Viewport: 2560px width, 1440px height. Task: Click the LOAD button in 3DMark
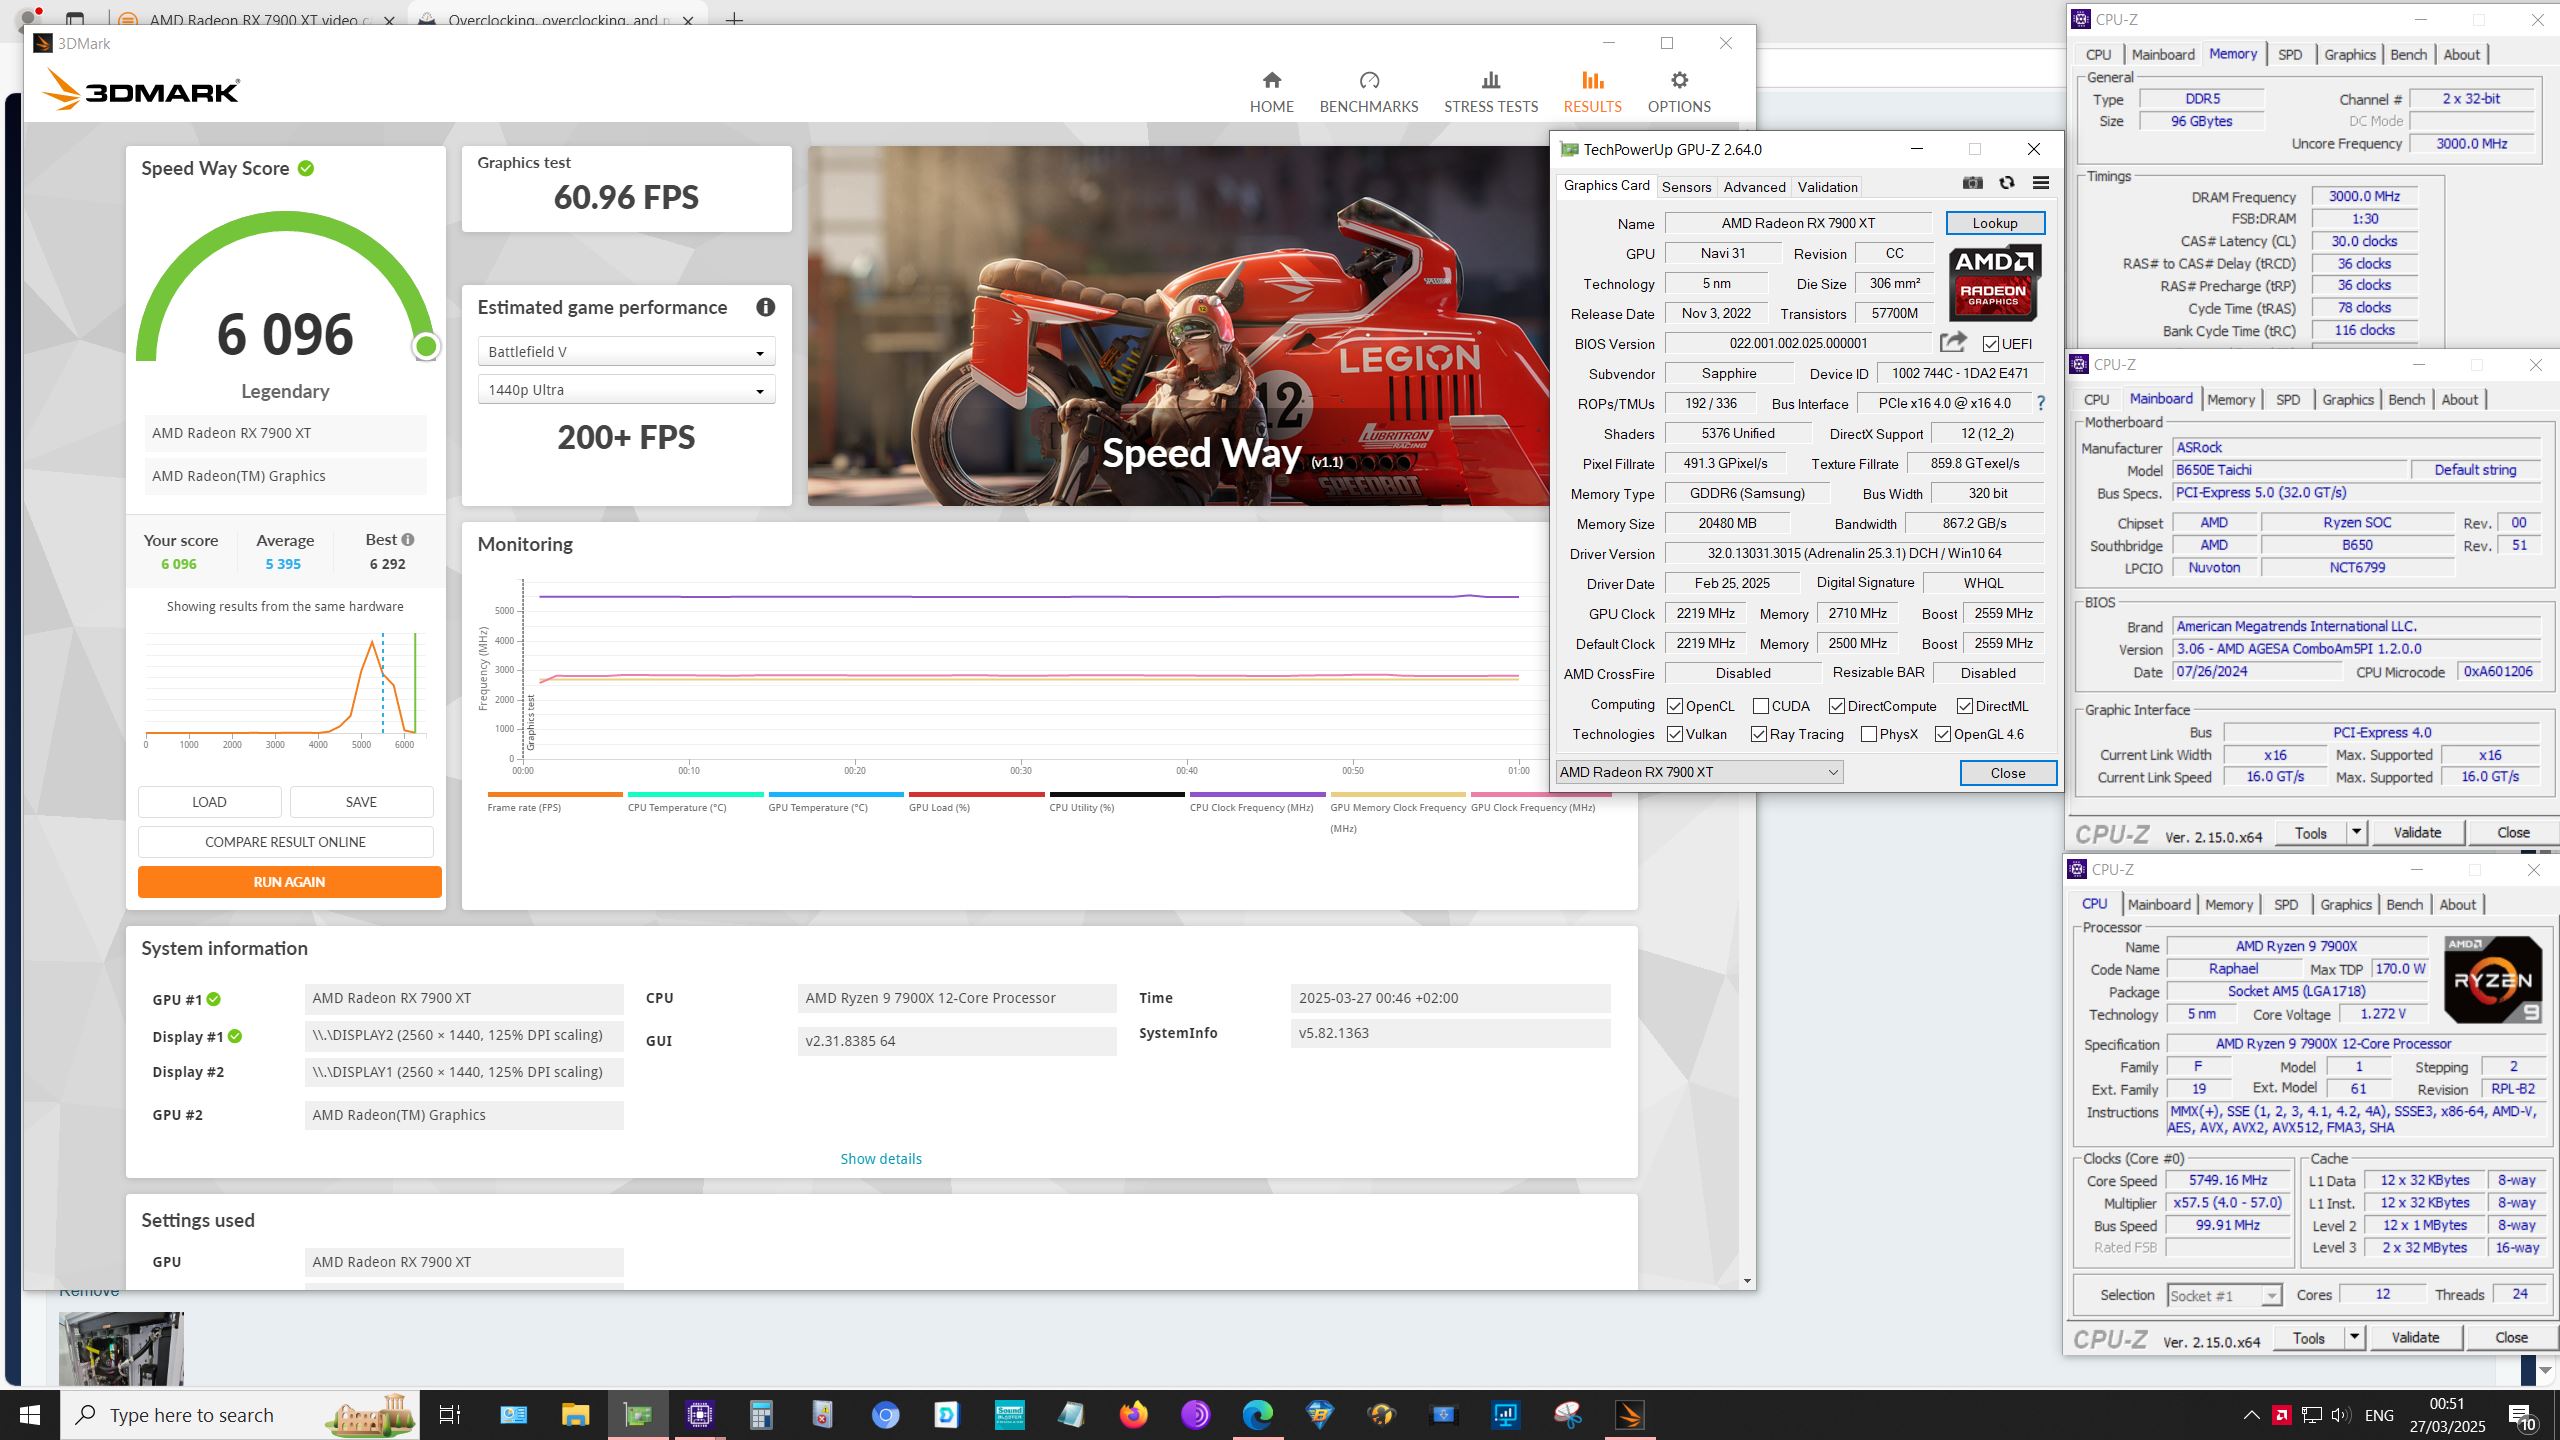click(x=209, y=802)
